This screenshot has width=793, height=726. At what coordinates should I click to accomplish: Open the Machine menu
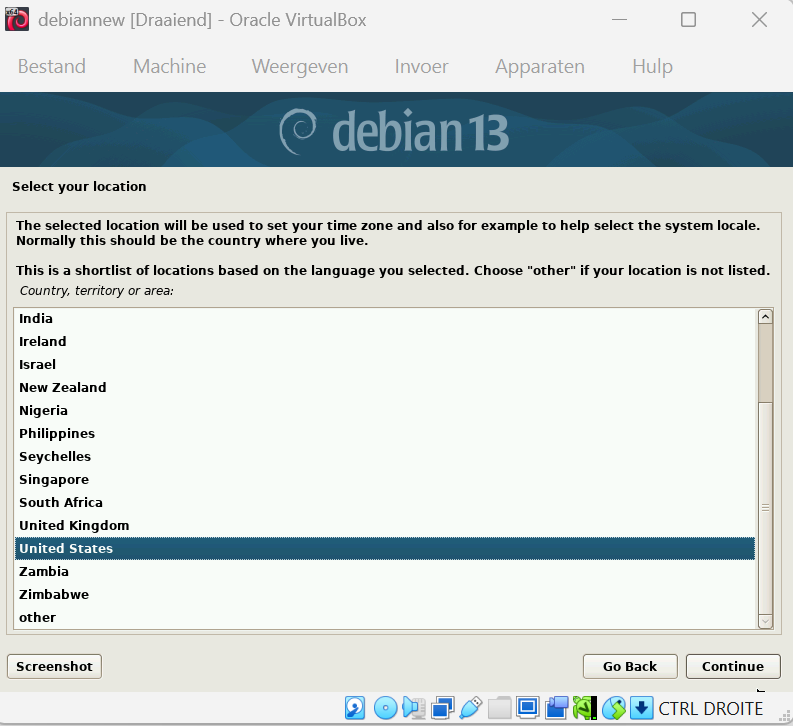(169, 66)
